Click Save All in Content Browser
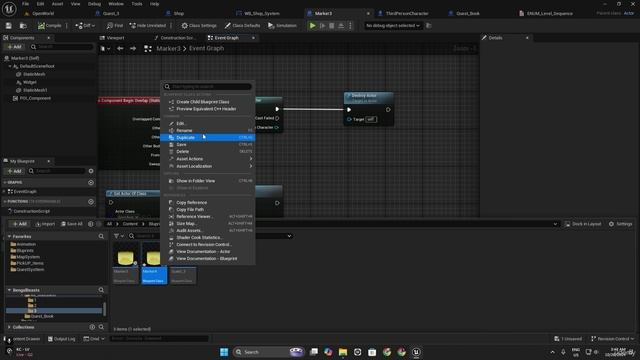 71,224
